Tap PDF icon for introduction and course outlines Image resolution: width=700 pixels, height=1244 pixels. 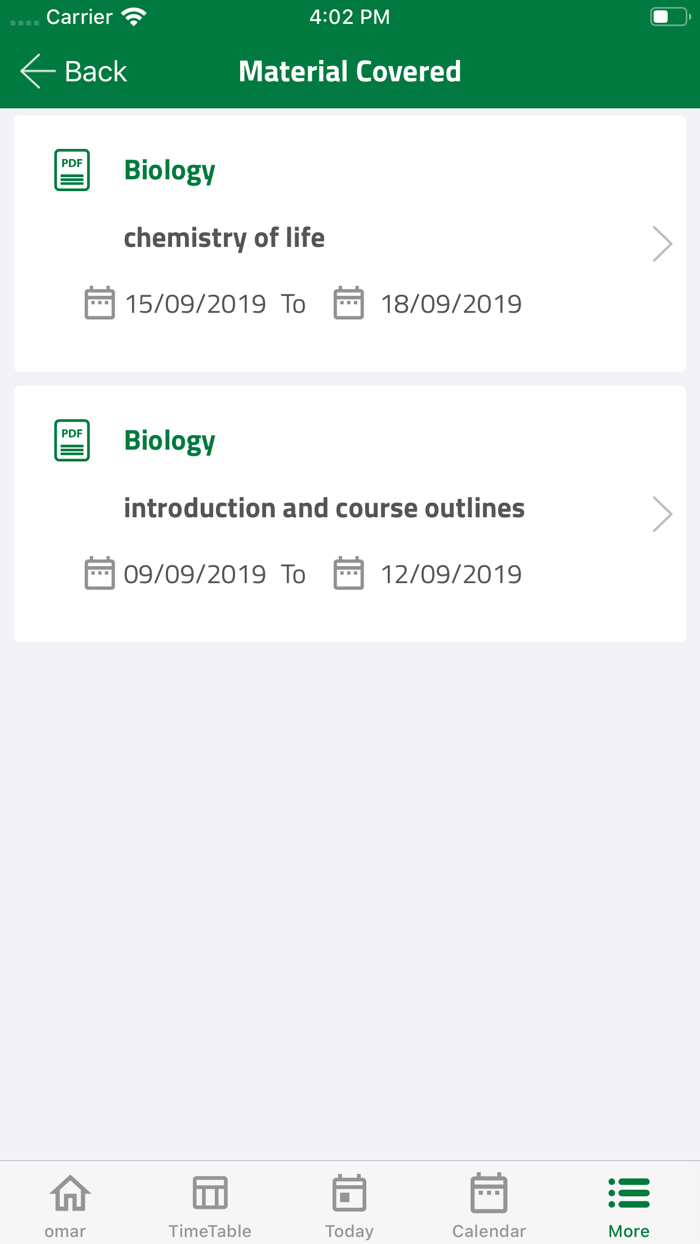click(x=72, y=440)
